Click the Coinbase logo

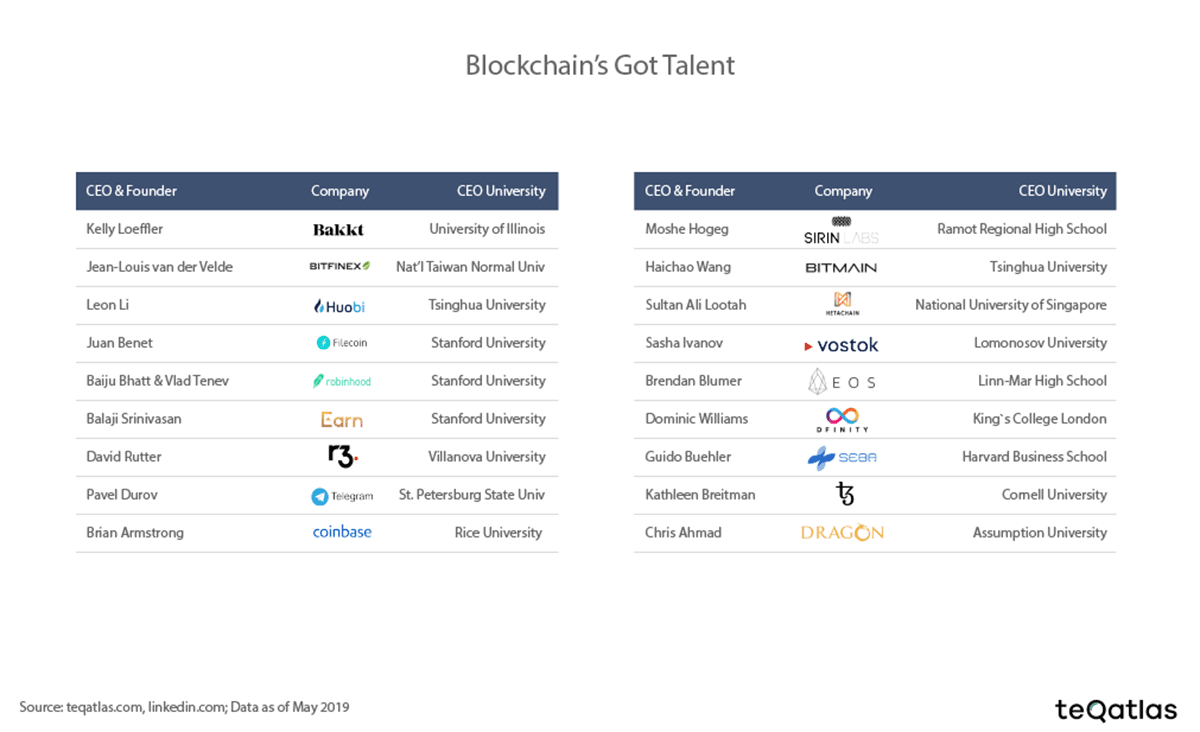[342, 532]
